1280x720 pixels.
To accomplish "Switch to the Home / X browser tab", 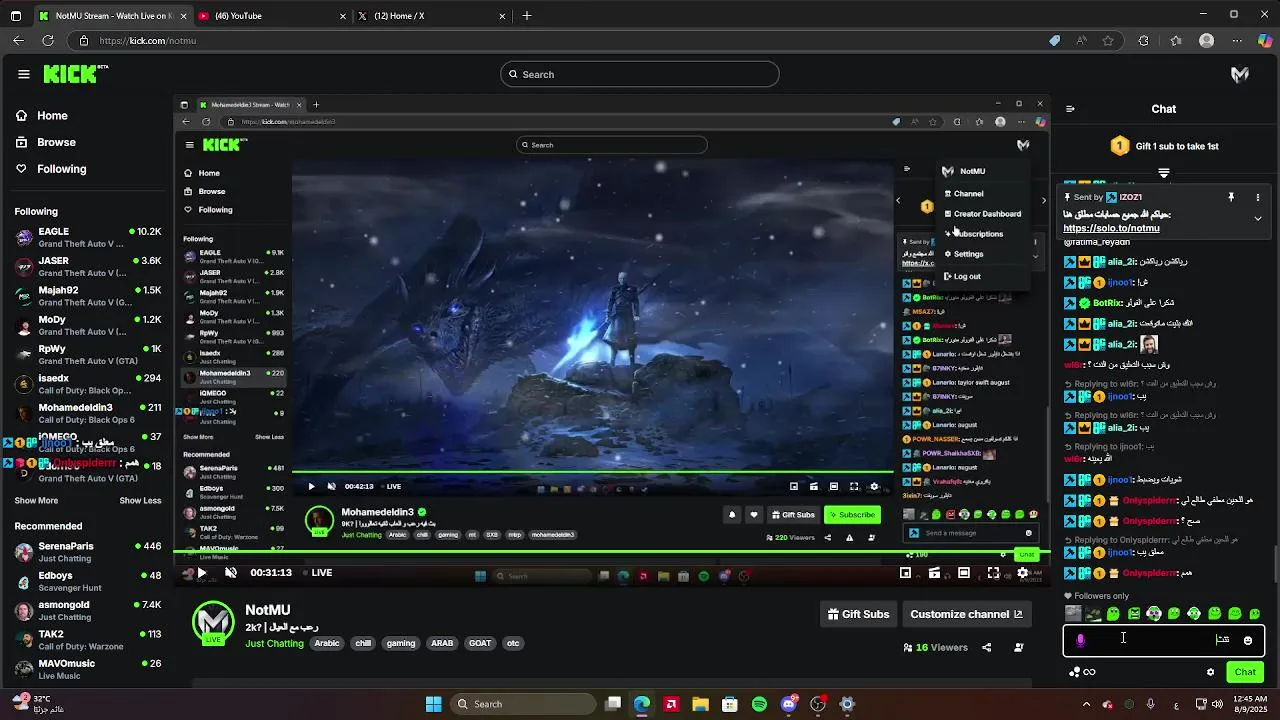I will coord(432,16).
